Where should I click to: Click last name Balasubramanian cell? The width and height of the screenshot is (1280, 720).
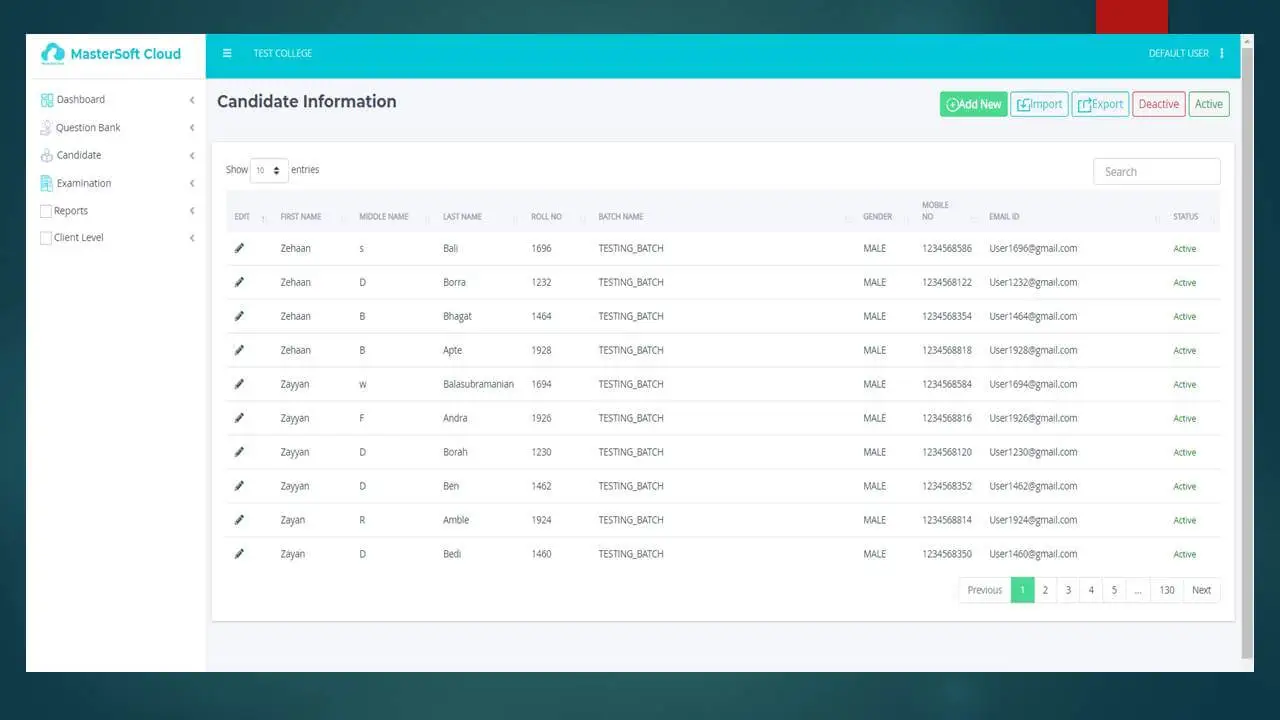479,384
